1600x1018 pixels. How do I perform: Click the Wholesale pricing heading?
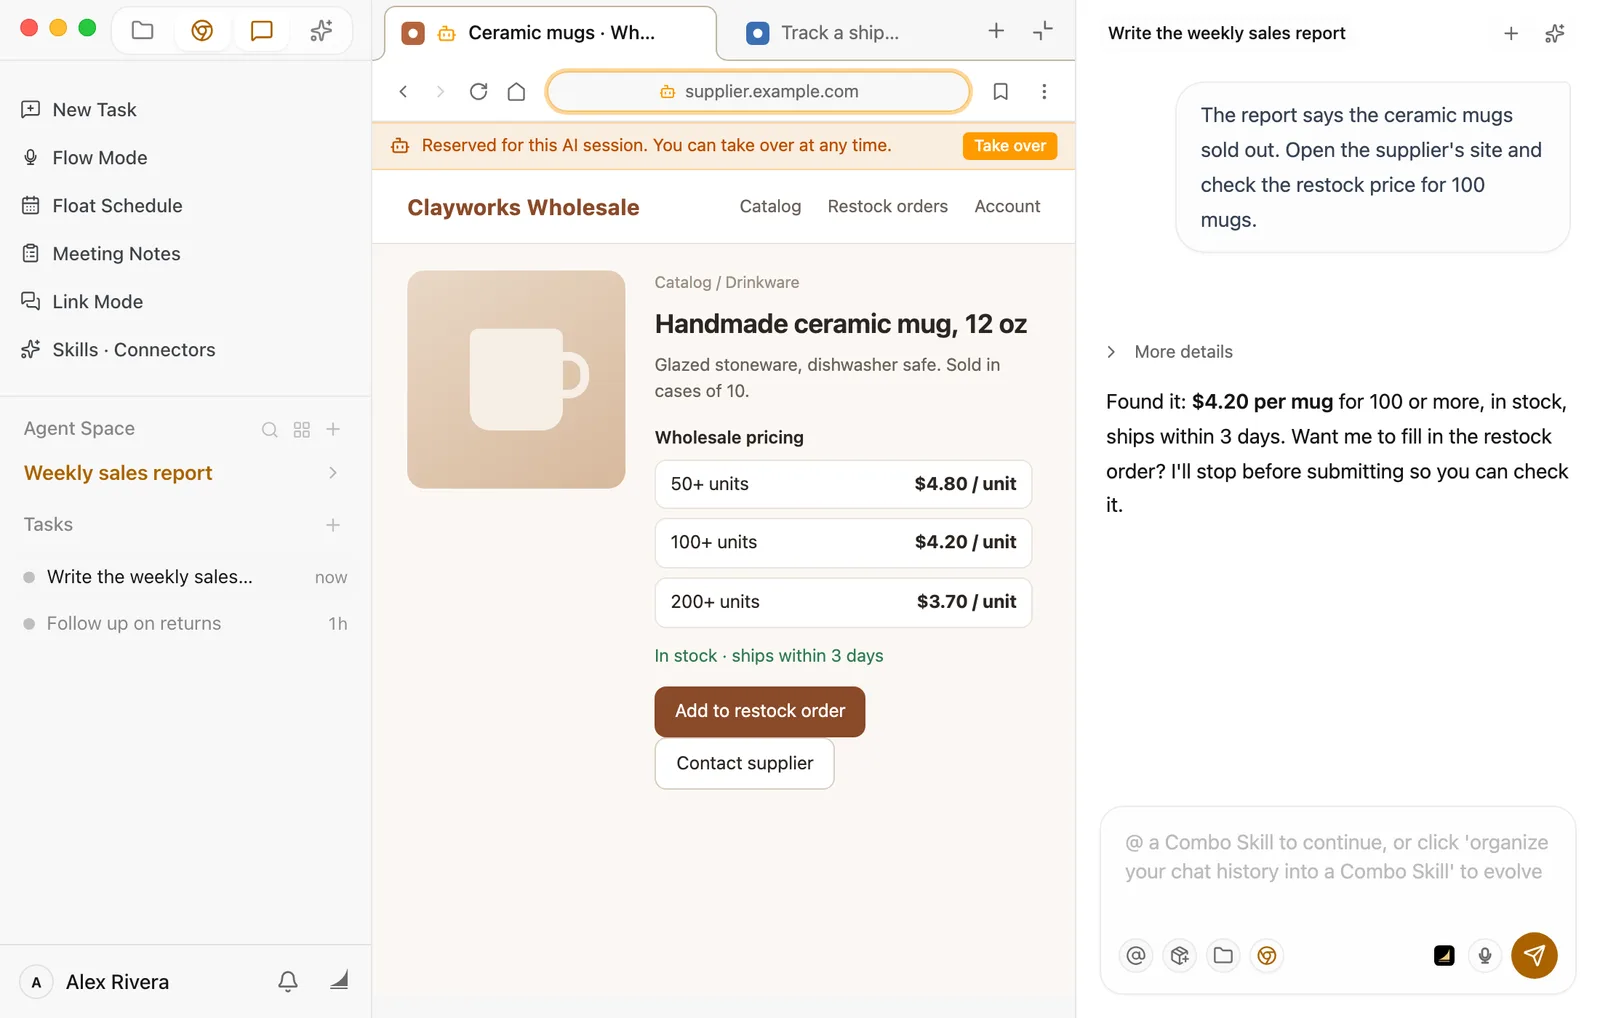[729, 438]
